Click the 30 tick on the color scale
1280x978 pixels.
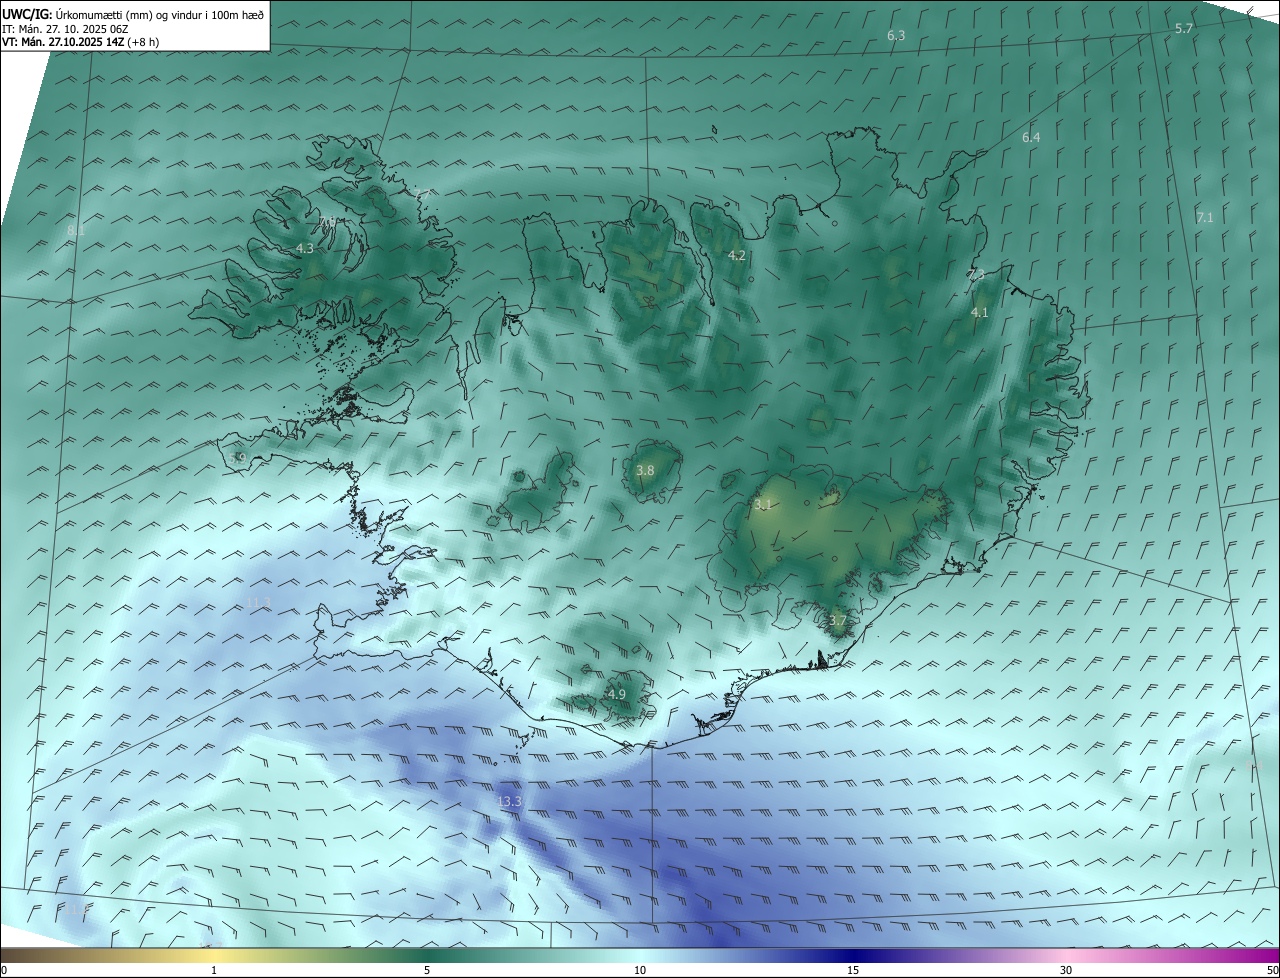click(1066, 970)
